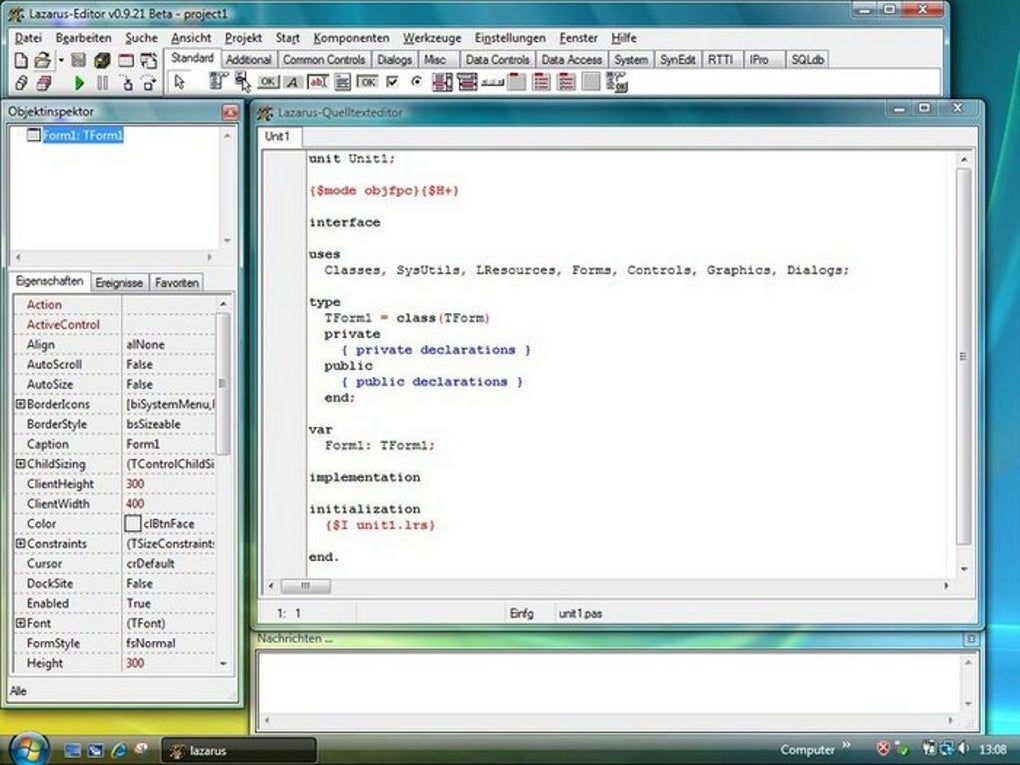Click the Pause button in toolbar

tap(101, 83)
